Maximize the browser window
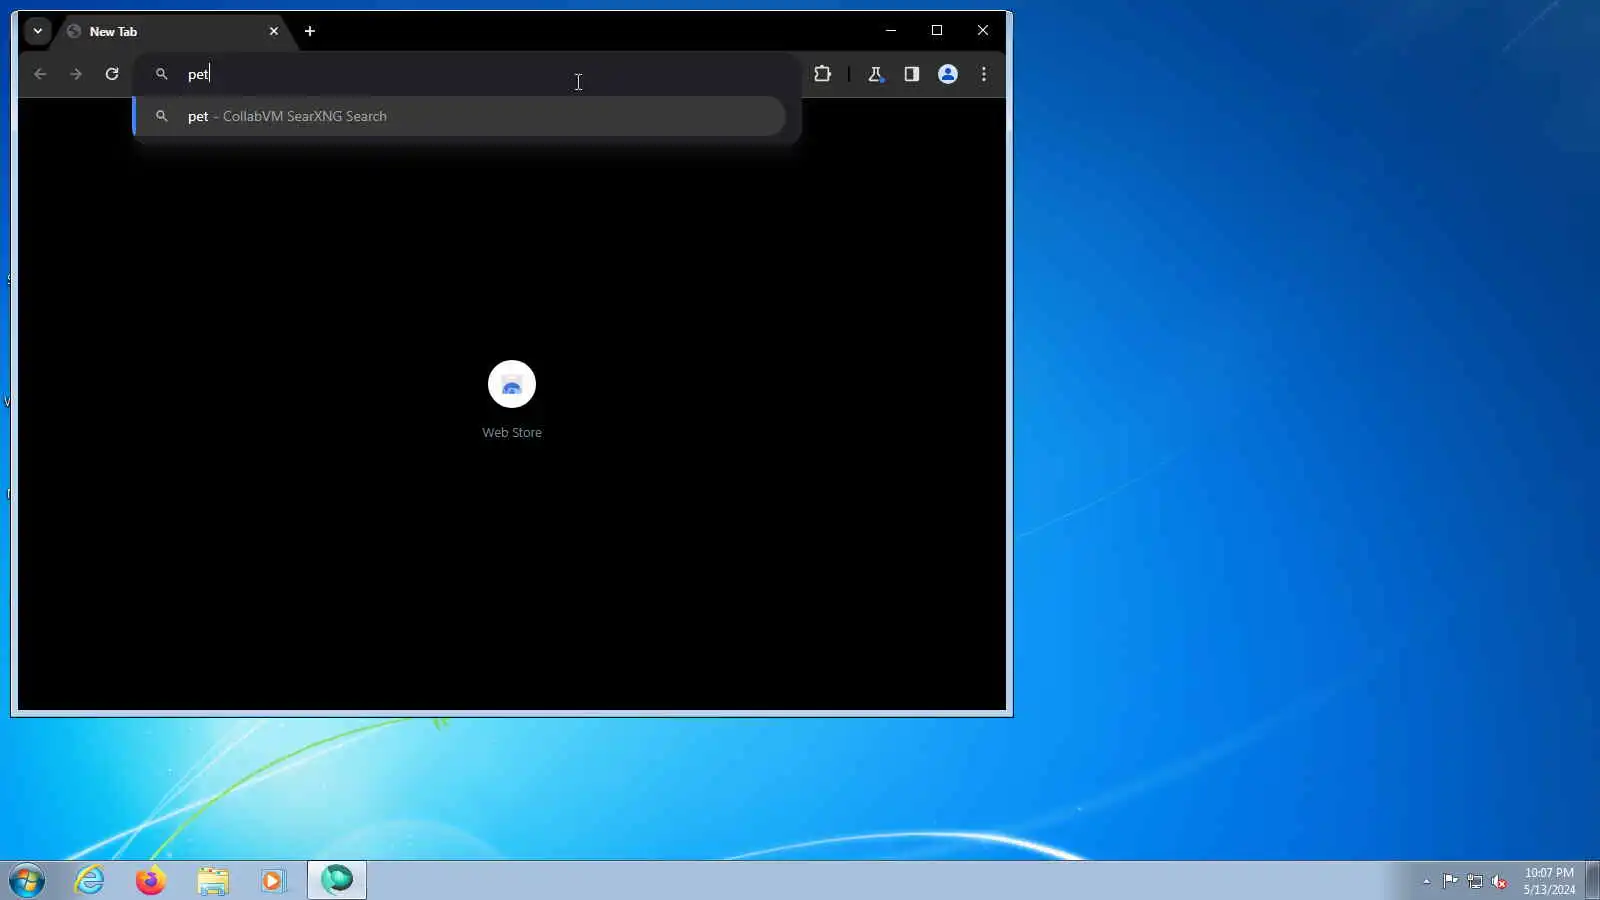Image resolution: width=1600 pixels, height=900 pixels. [x=937, y=30]
